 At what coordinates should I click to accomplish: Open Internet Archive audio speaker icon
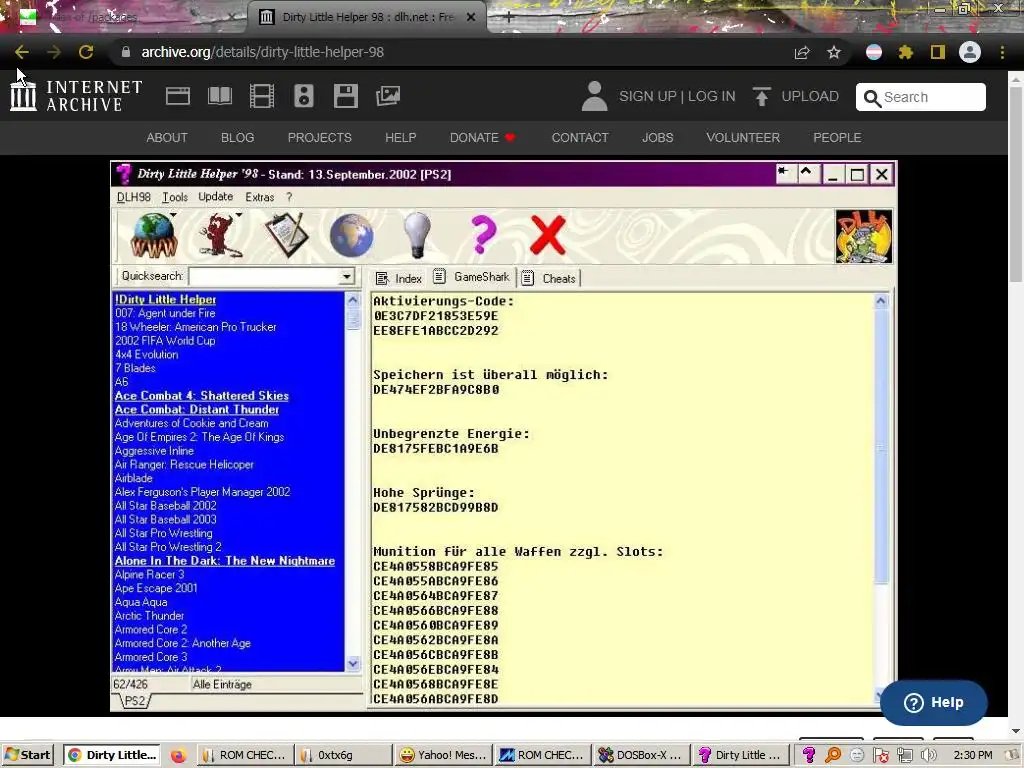(304, 96)
